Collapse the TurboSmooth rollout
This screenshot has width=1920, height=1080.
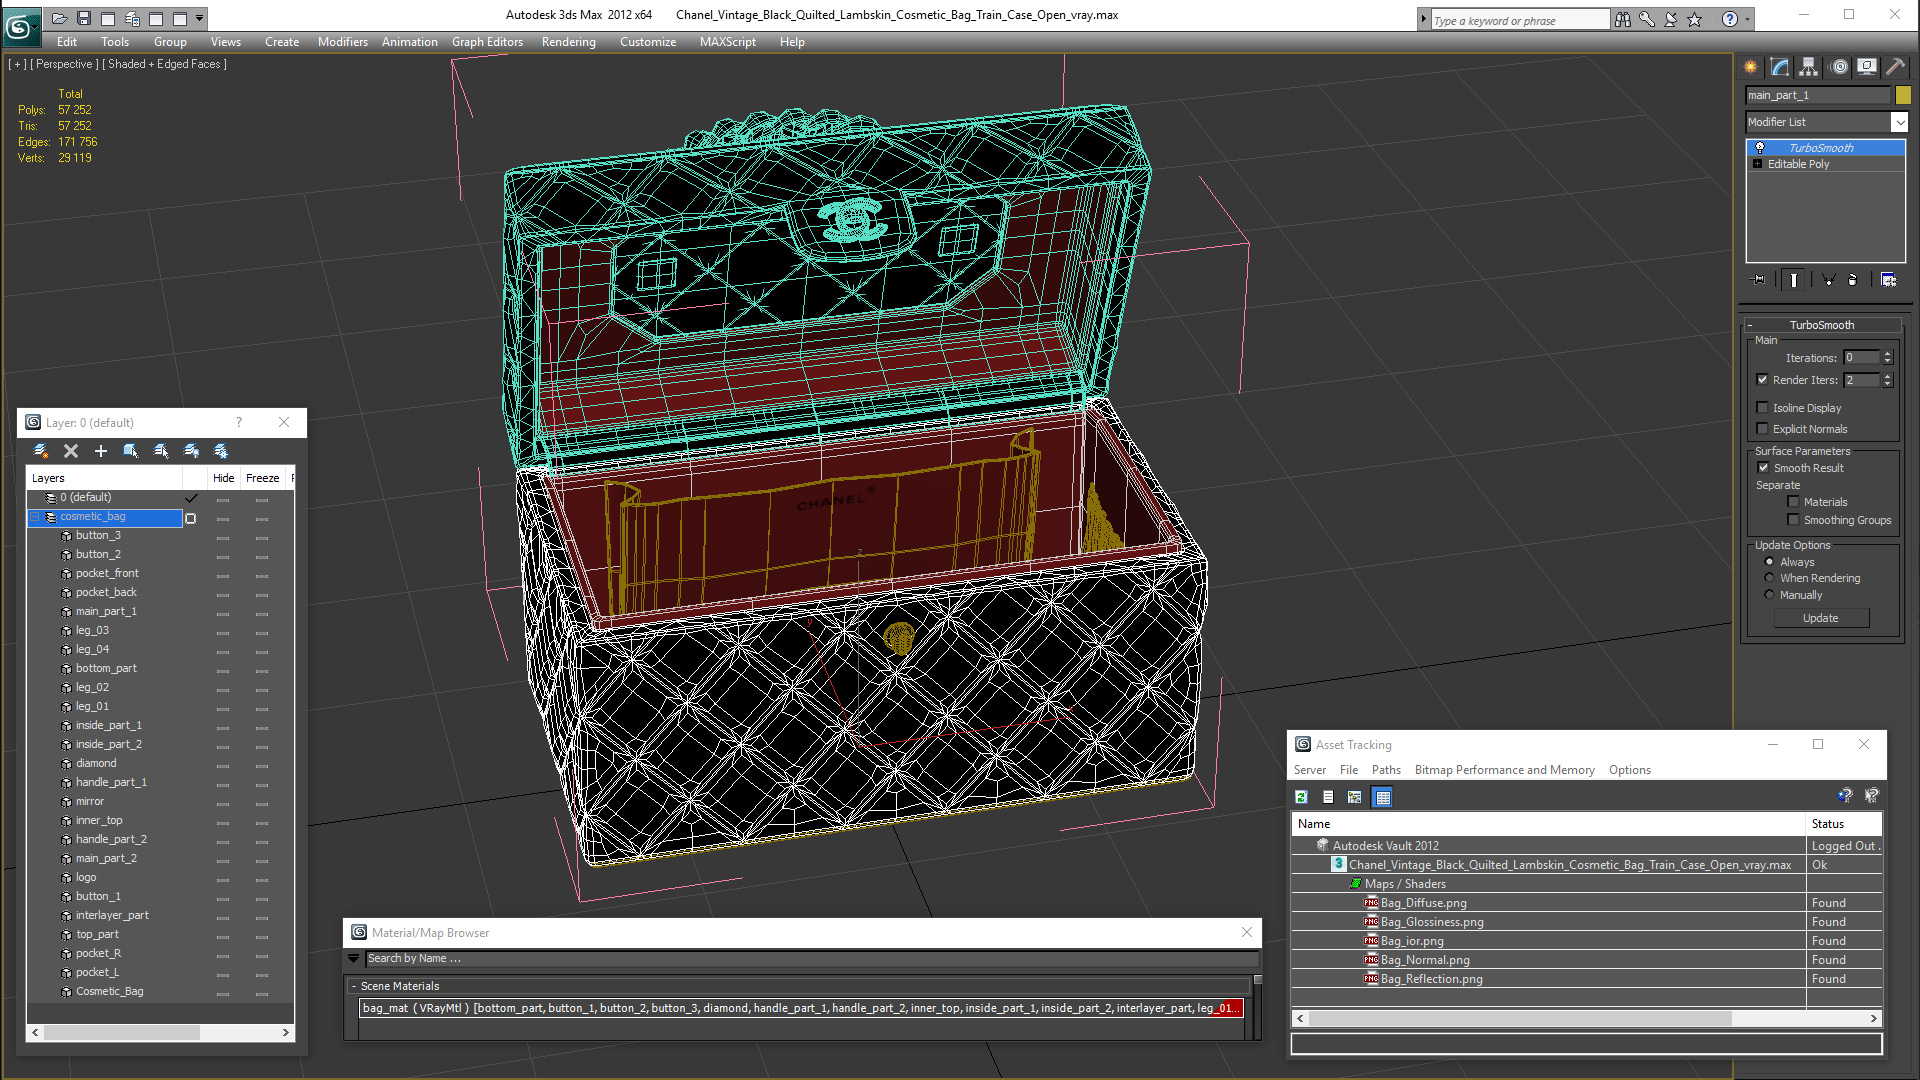1750,325
